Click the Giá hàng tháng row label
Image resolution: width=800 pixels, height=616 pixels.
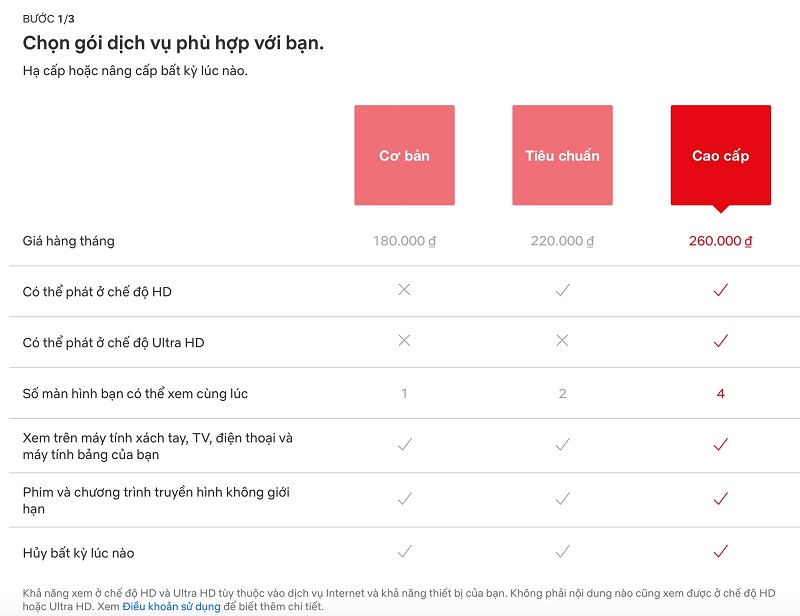[68, 241]
